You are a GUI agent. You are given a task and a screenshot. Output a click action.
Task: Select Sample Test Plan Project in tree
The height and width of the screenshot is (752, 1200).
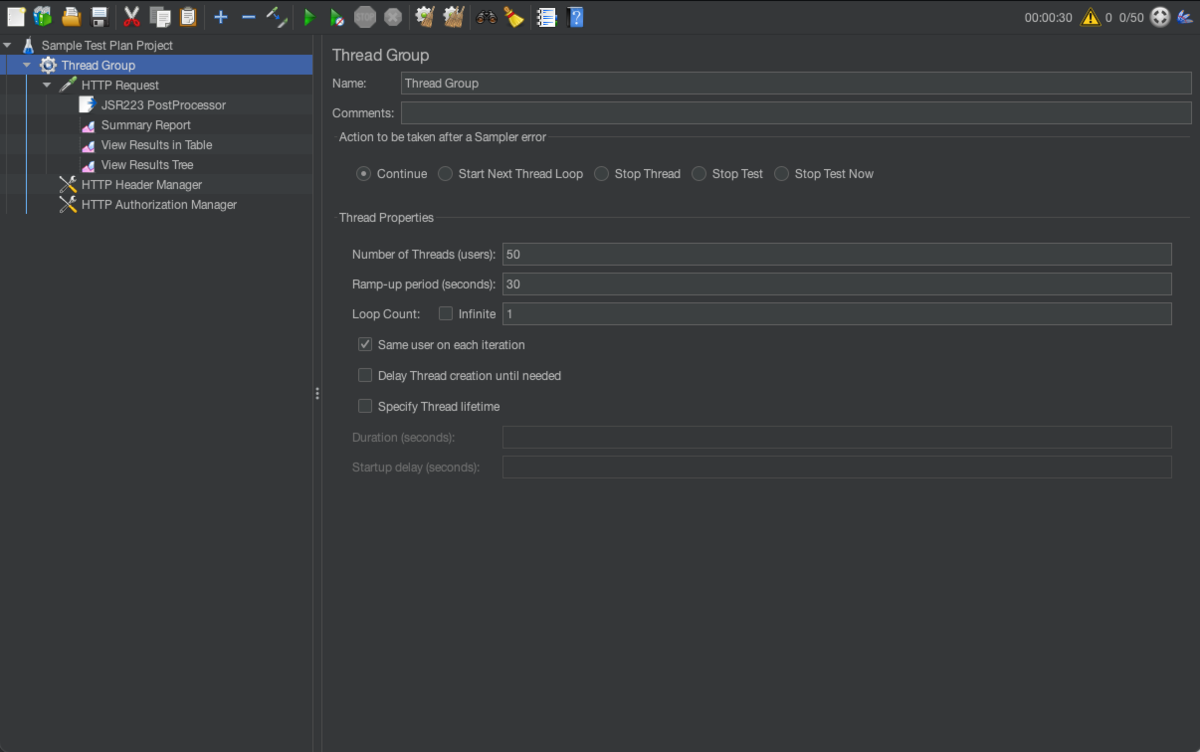(107, 45)
